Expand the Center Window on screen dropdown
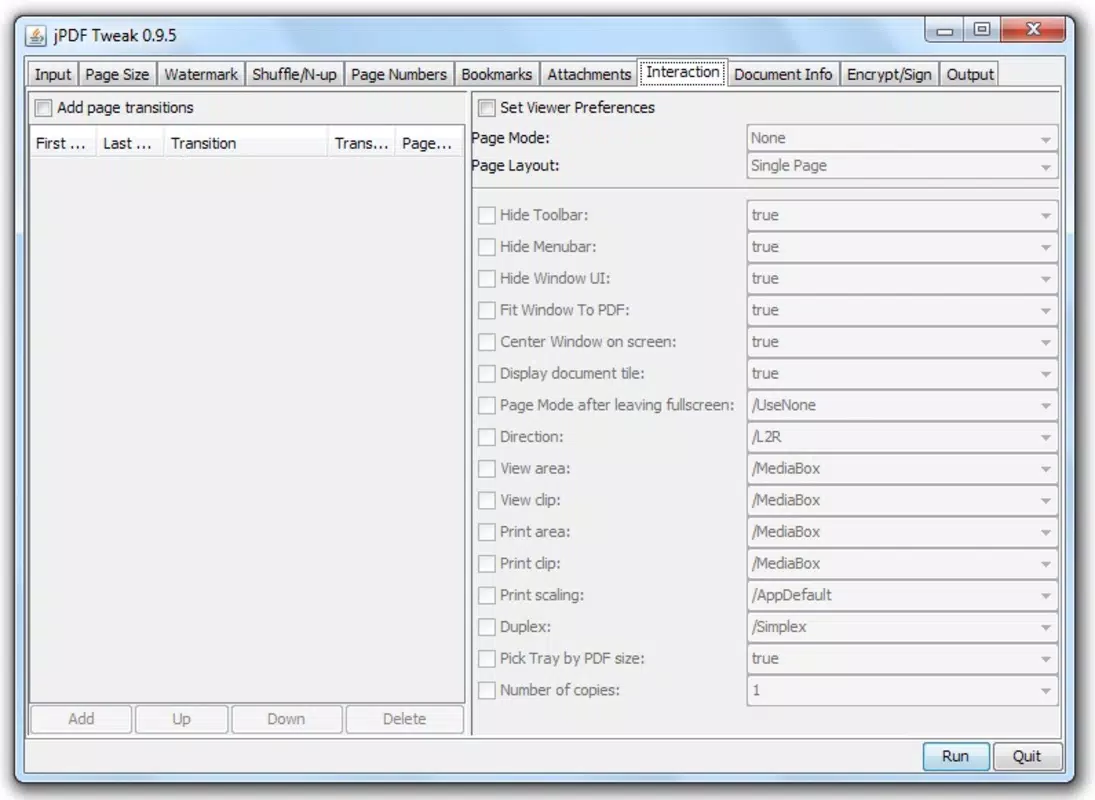1095x800 pixels. 902,342
